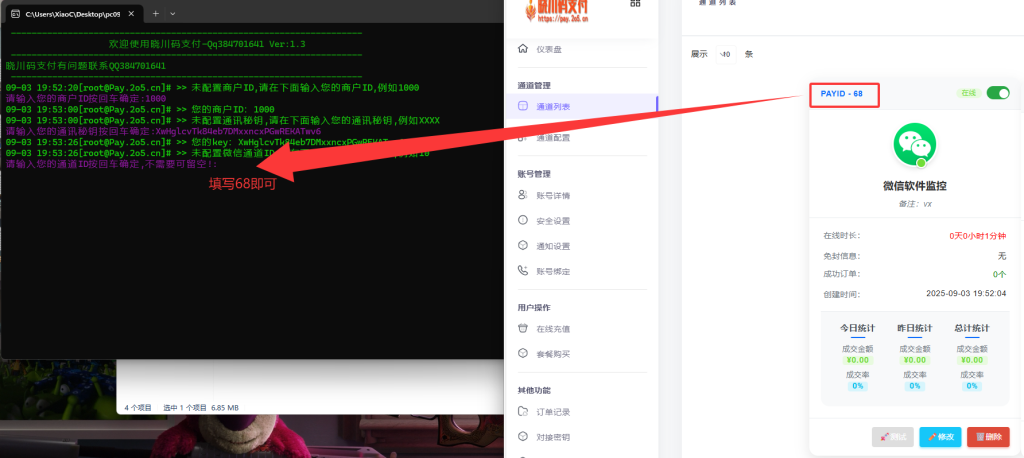This screenshot has width=1024, height=458.
Task: Click the page size entries input
Action: 726,54
